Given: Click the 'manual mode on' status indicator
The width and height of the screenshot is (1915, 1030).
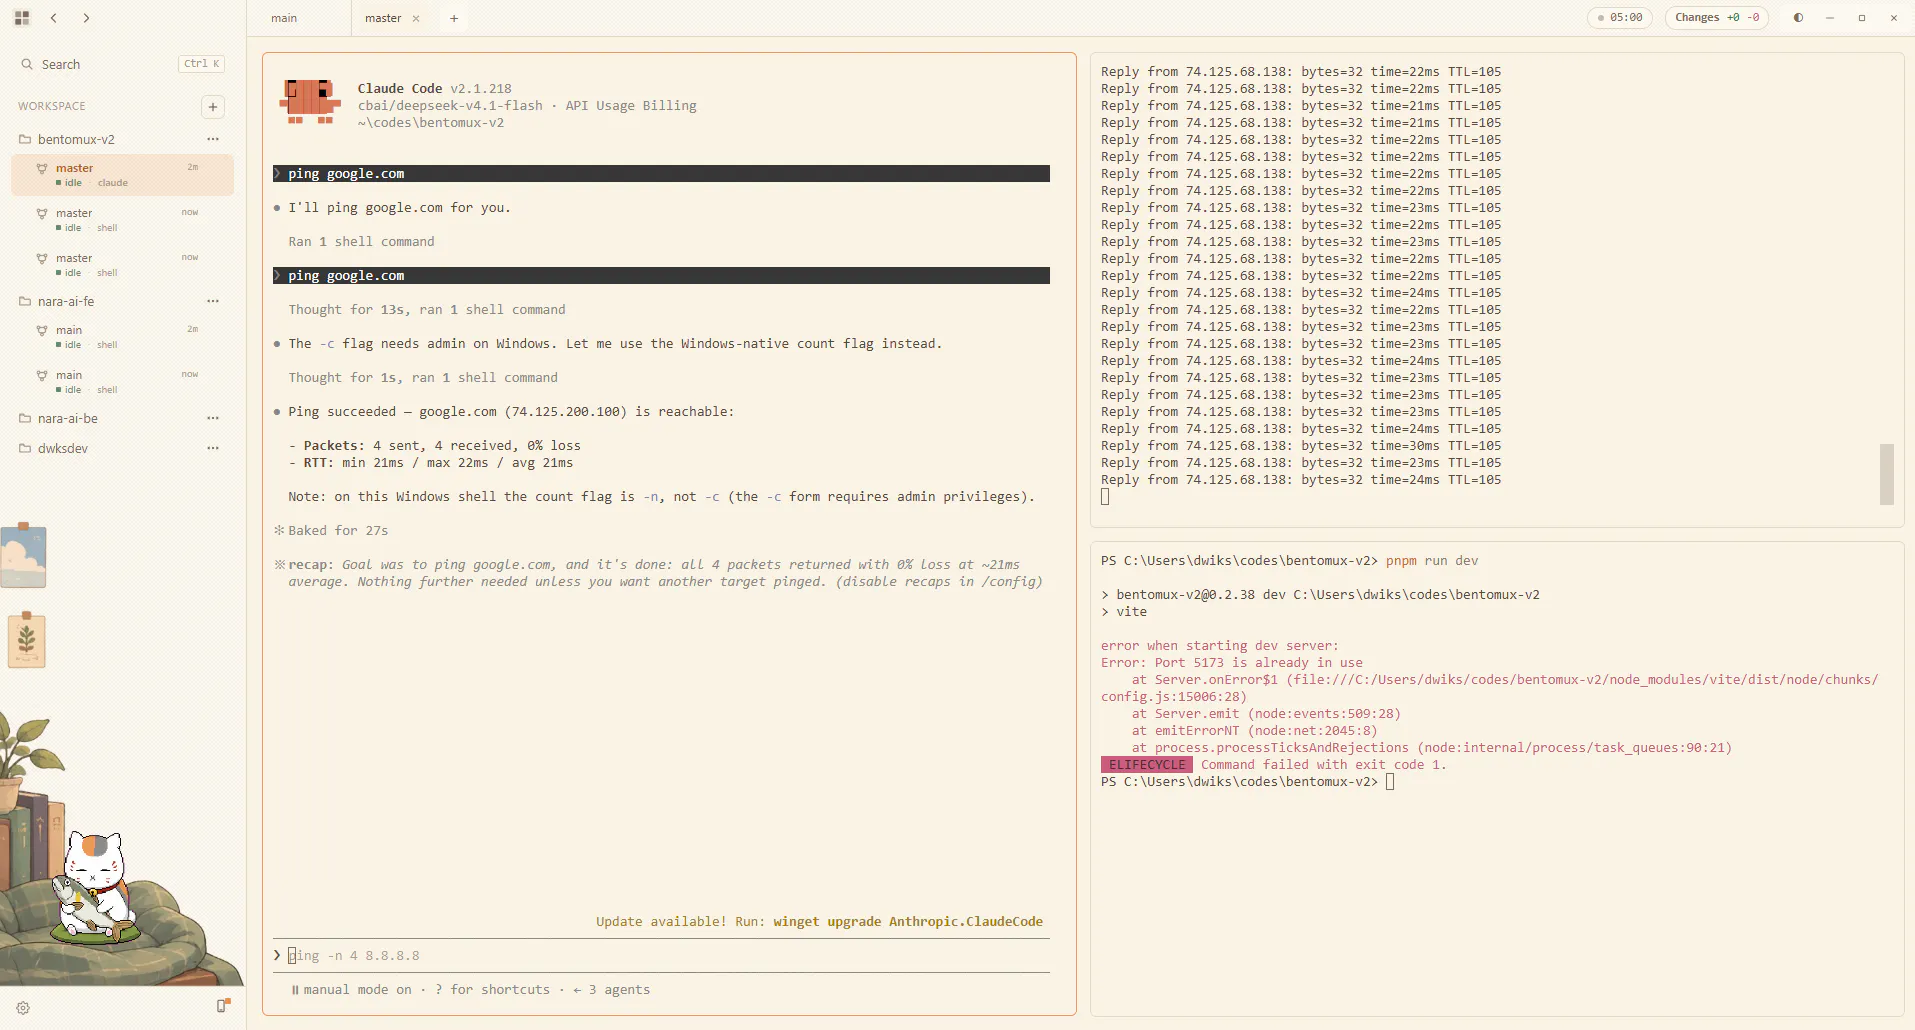Looking at the screenshot, I should click(351, 989).
